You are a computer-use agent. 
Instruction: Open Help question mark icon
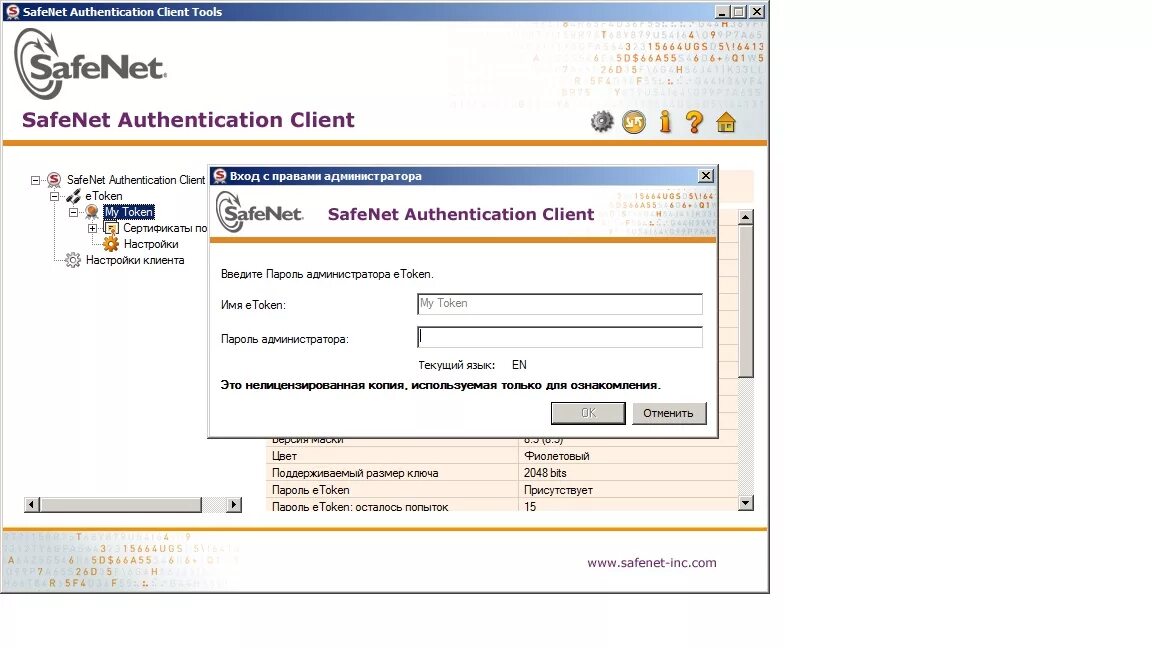pos(694,121)
